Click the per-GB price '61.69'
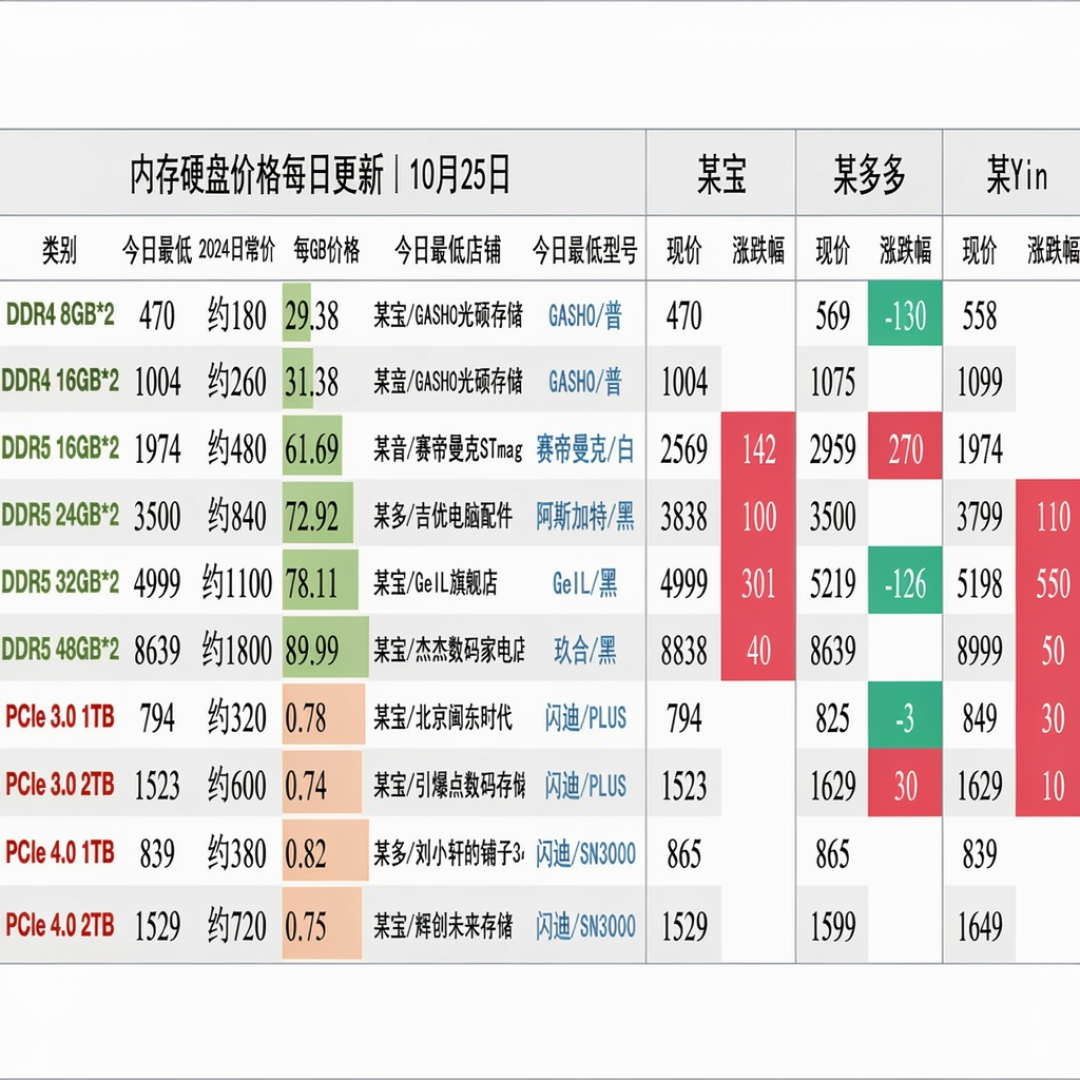 [x=312, y=449]
